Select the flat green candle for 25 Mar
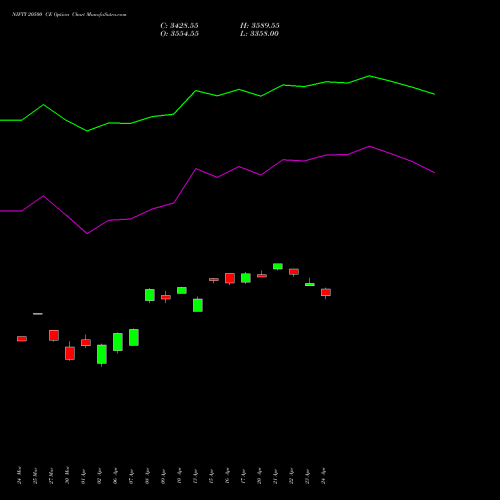Viewport: 500px width, 500px height. (38, 314)
